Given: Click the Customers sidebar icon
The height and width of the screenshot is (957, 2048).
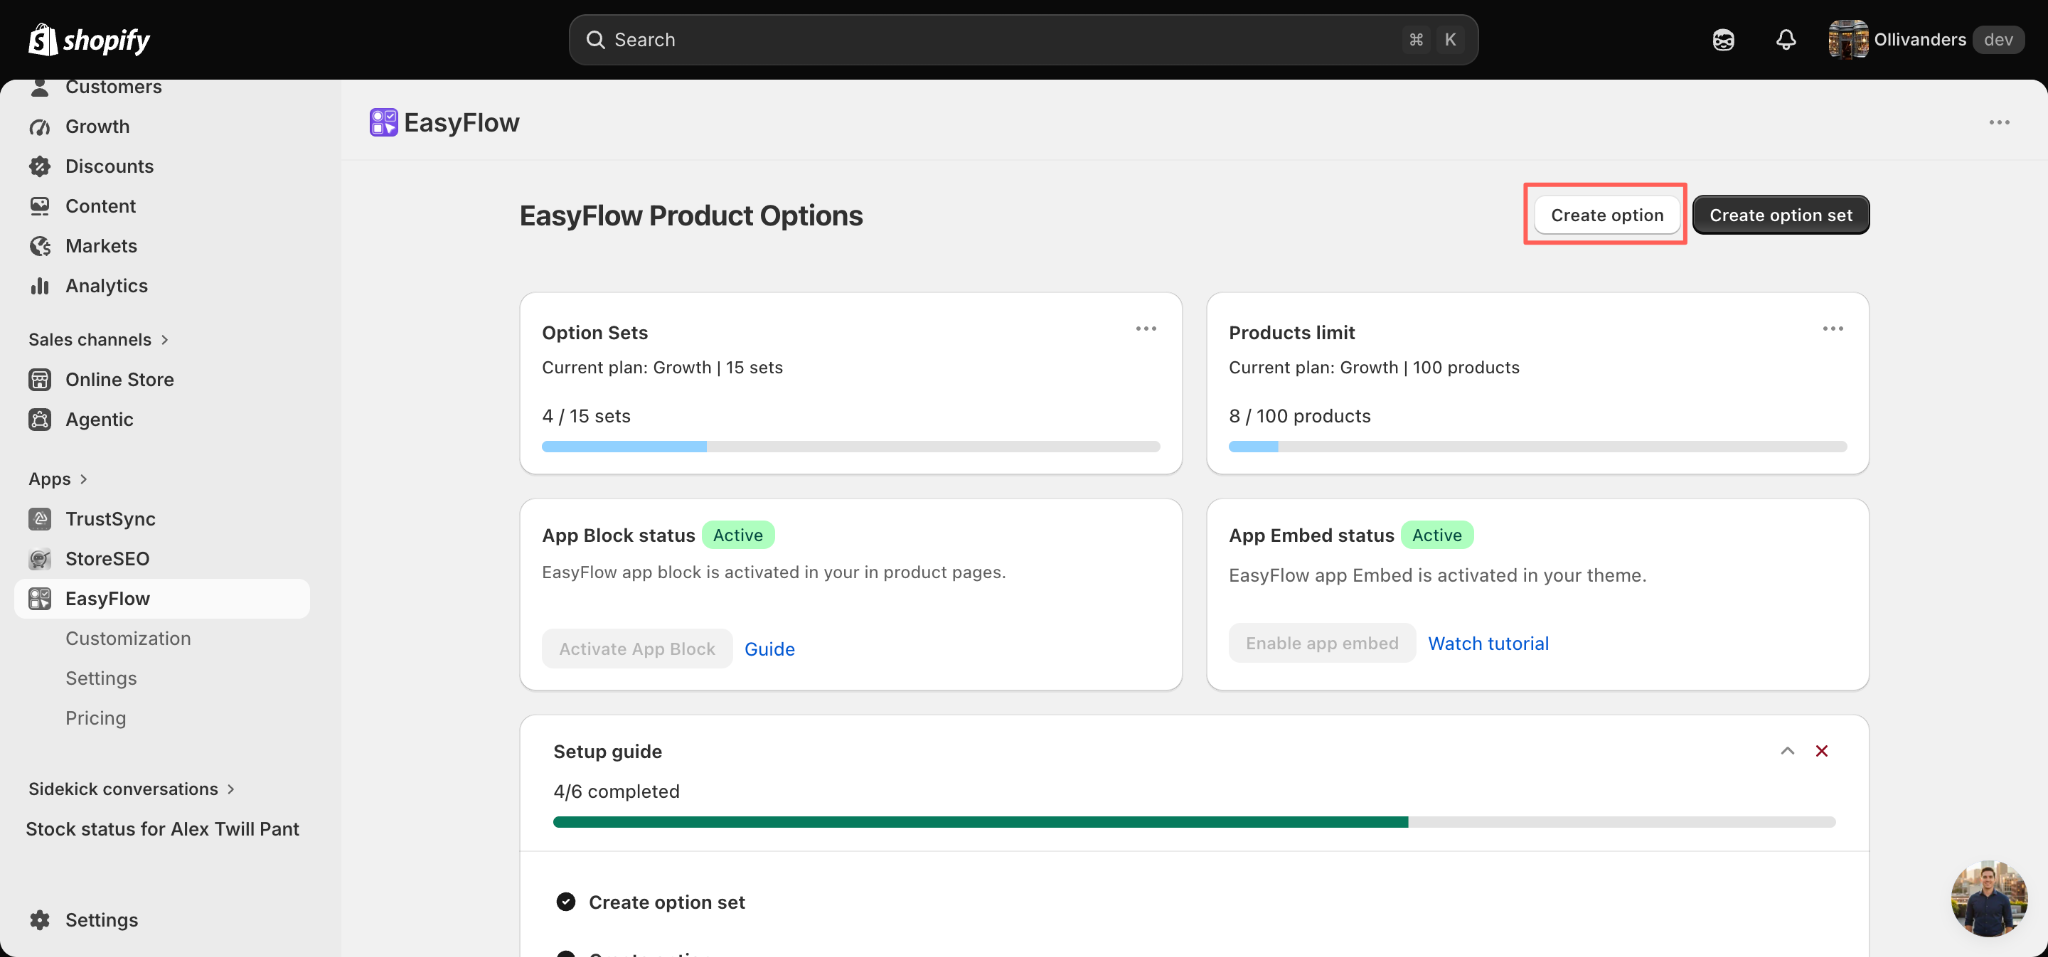Looking at the screenshot, I should 40,87.
